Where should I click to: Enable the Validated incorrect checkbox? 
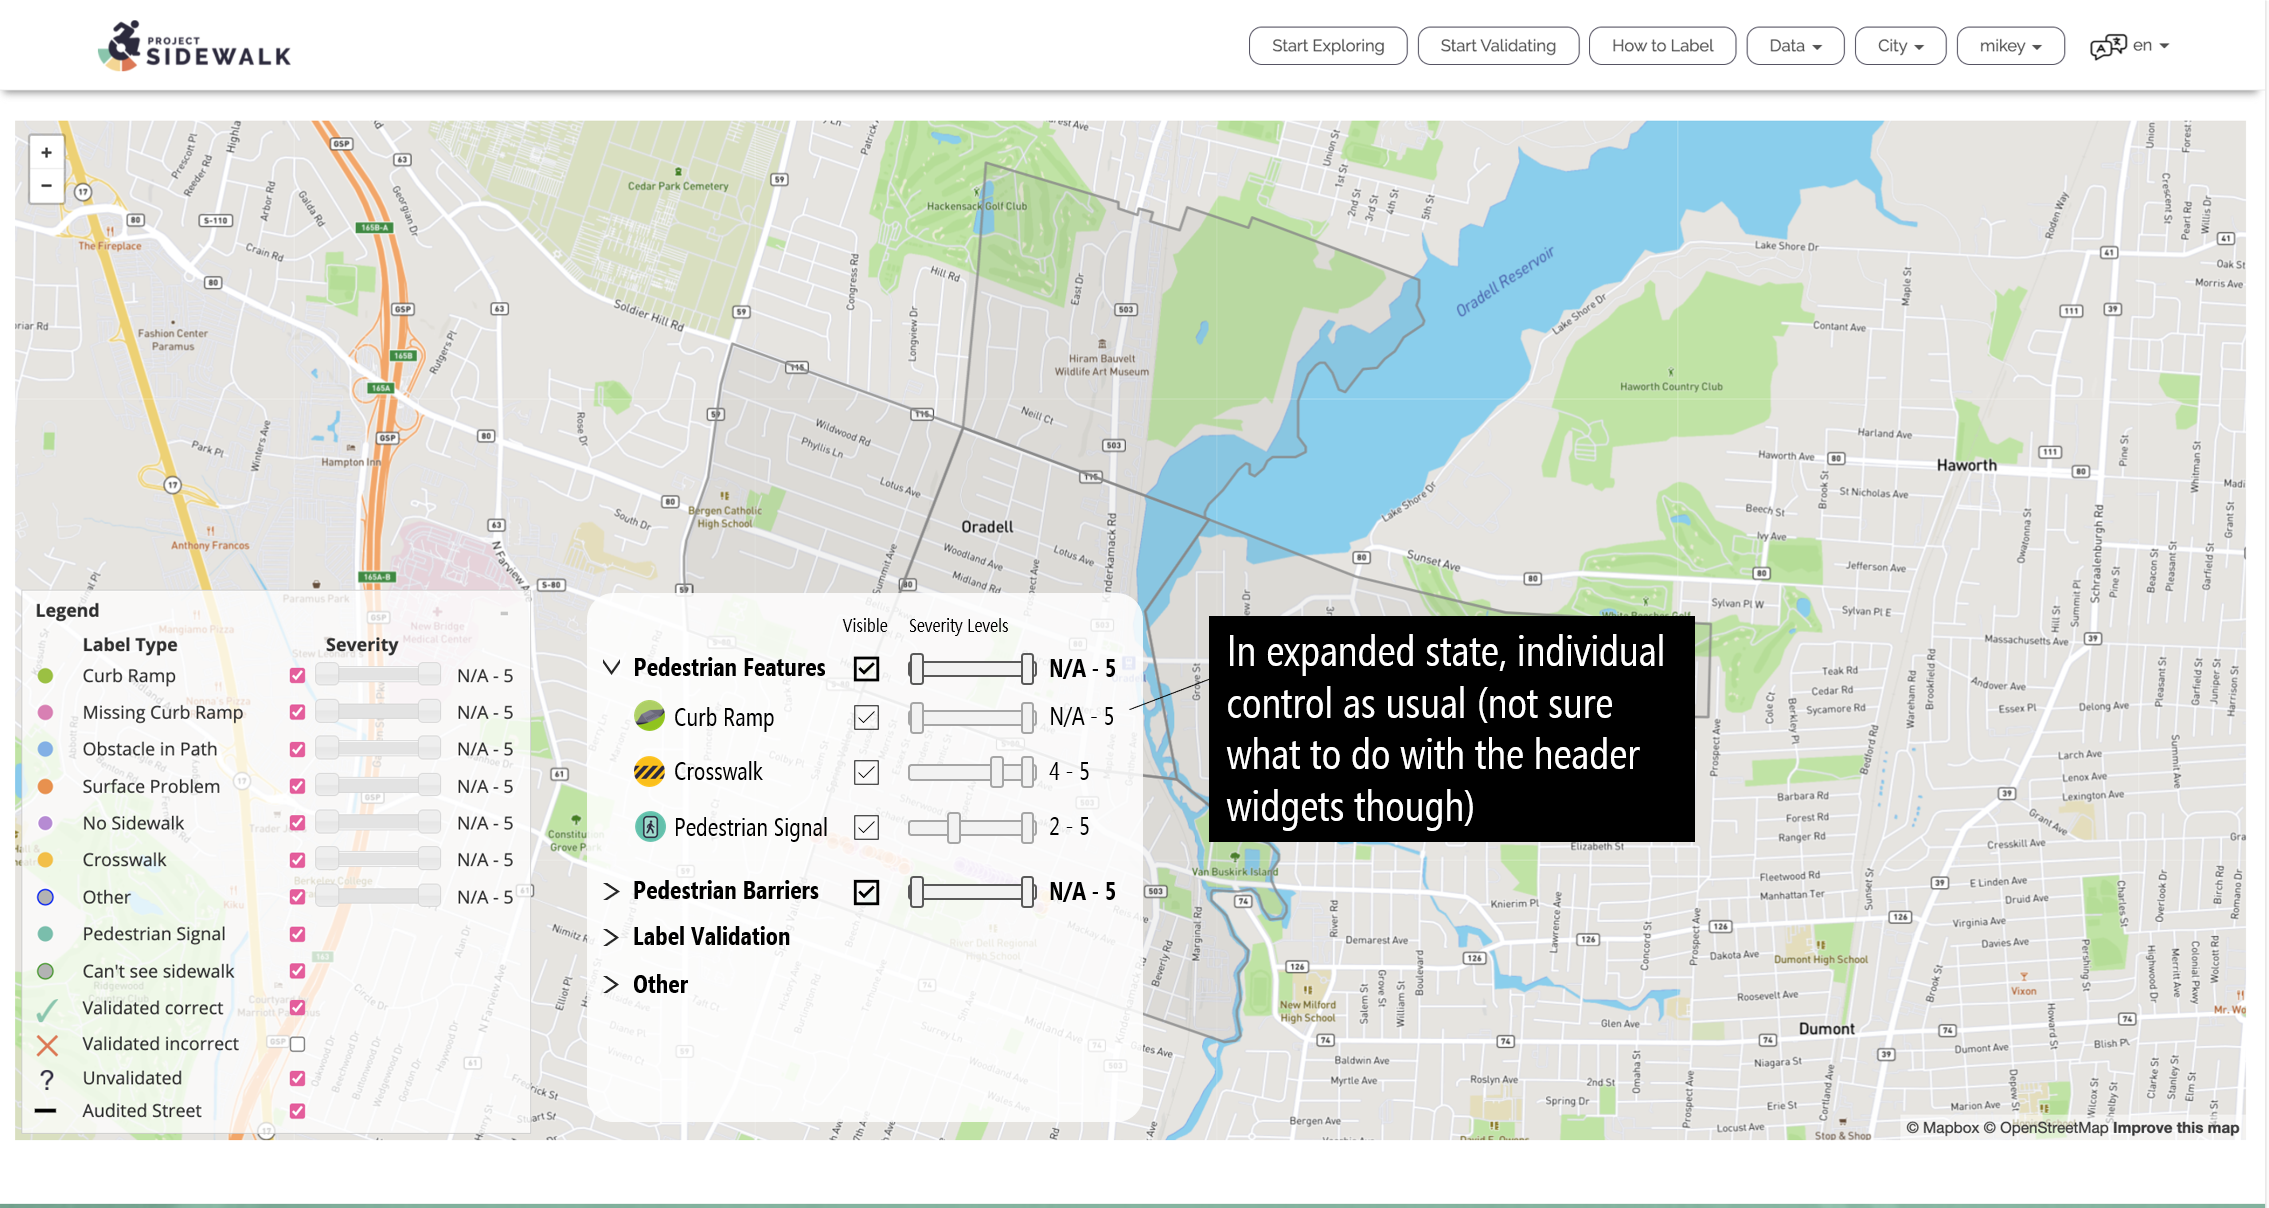(x=297, y=1043)
